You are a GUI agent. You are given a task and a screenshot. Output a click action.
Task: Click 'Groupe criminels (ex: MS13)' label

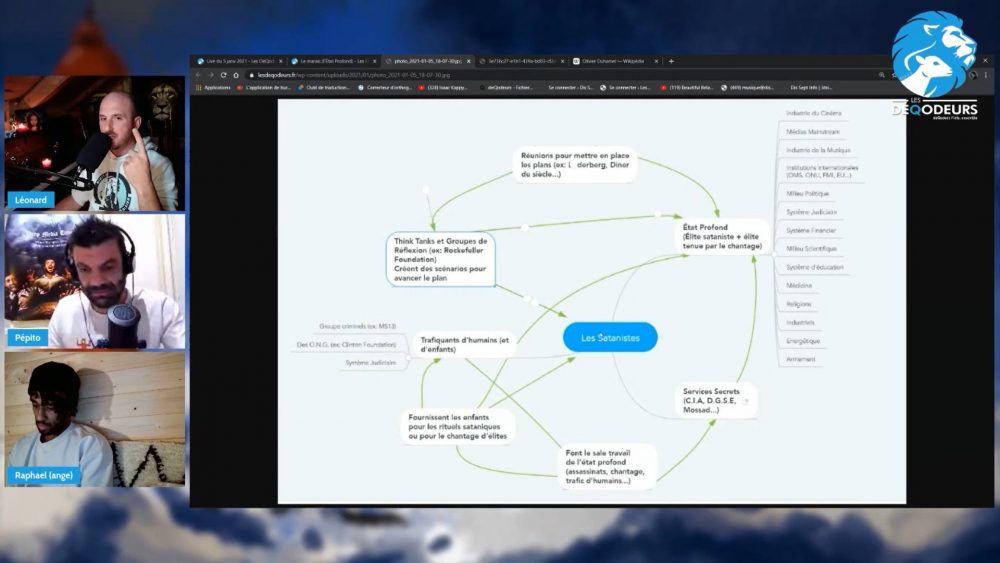(357, 326)
